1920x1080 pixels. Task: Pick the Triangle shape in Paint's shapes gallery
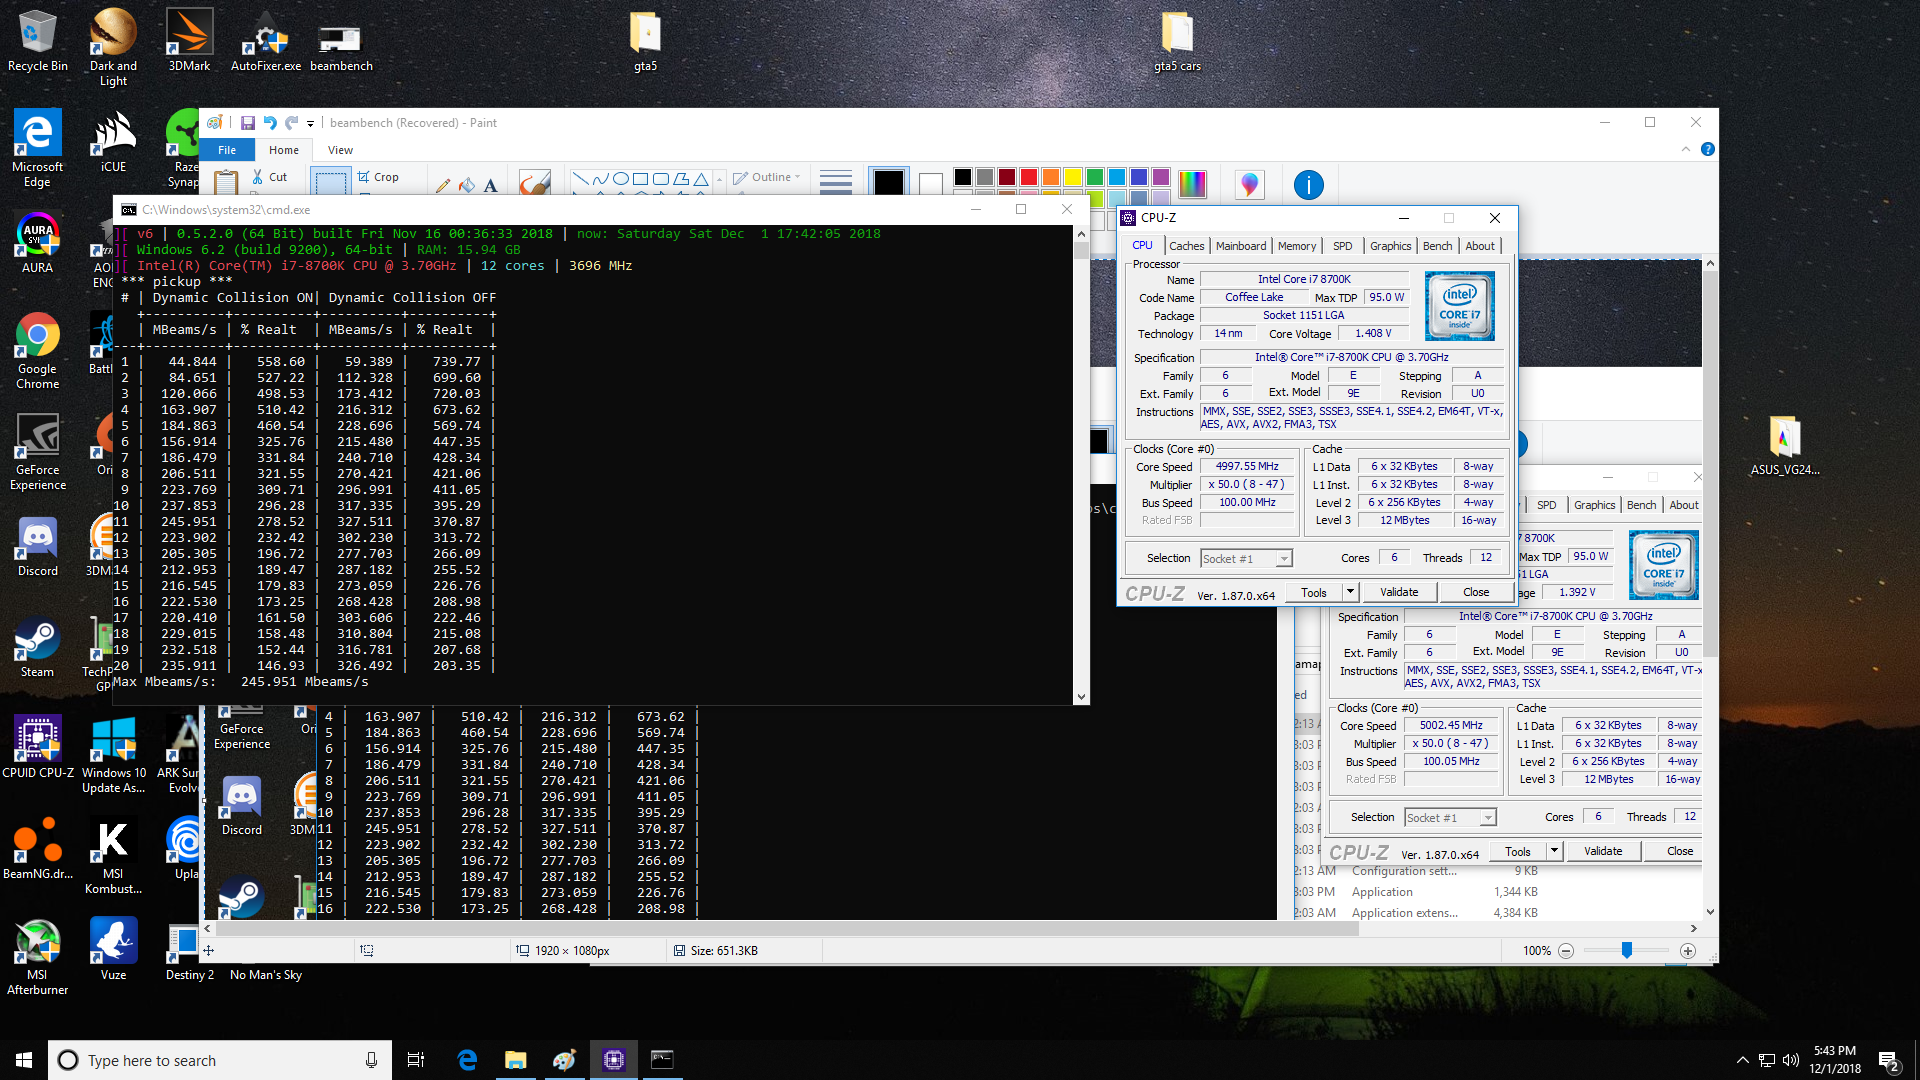(701, 179)
